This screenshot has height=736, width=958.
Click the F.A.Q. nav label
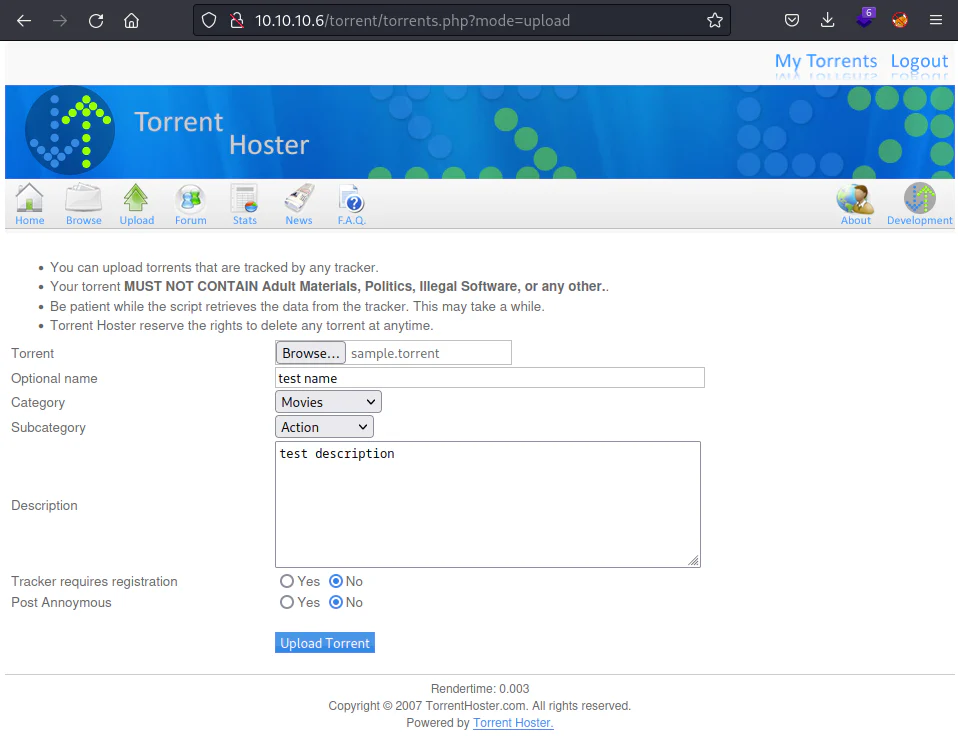pos(351,220)
